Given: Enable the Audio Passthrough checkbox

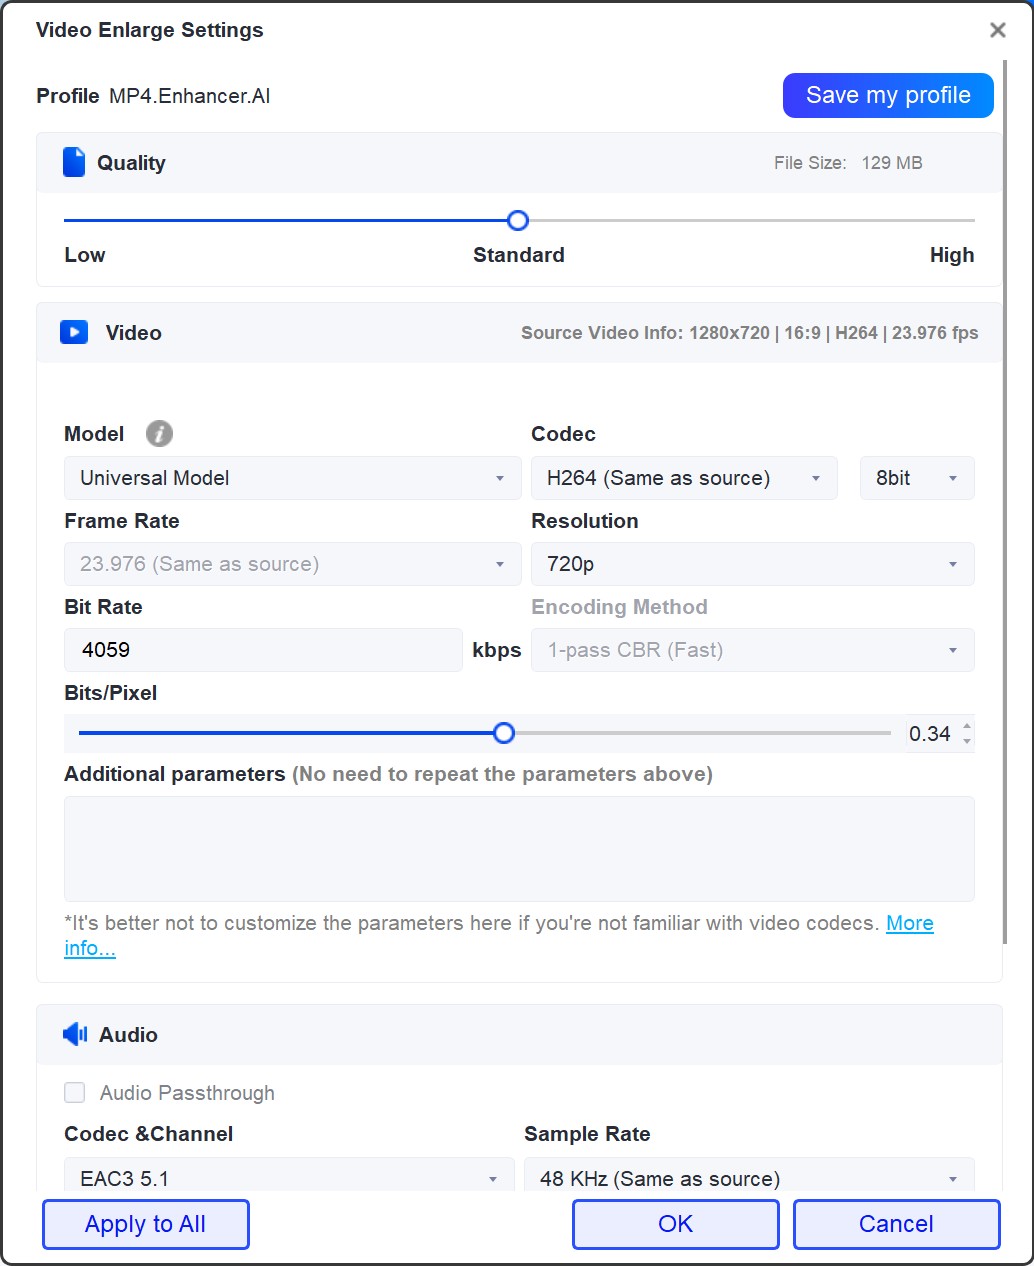Looking at the screenshot, I should [75, 1092].
